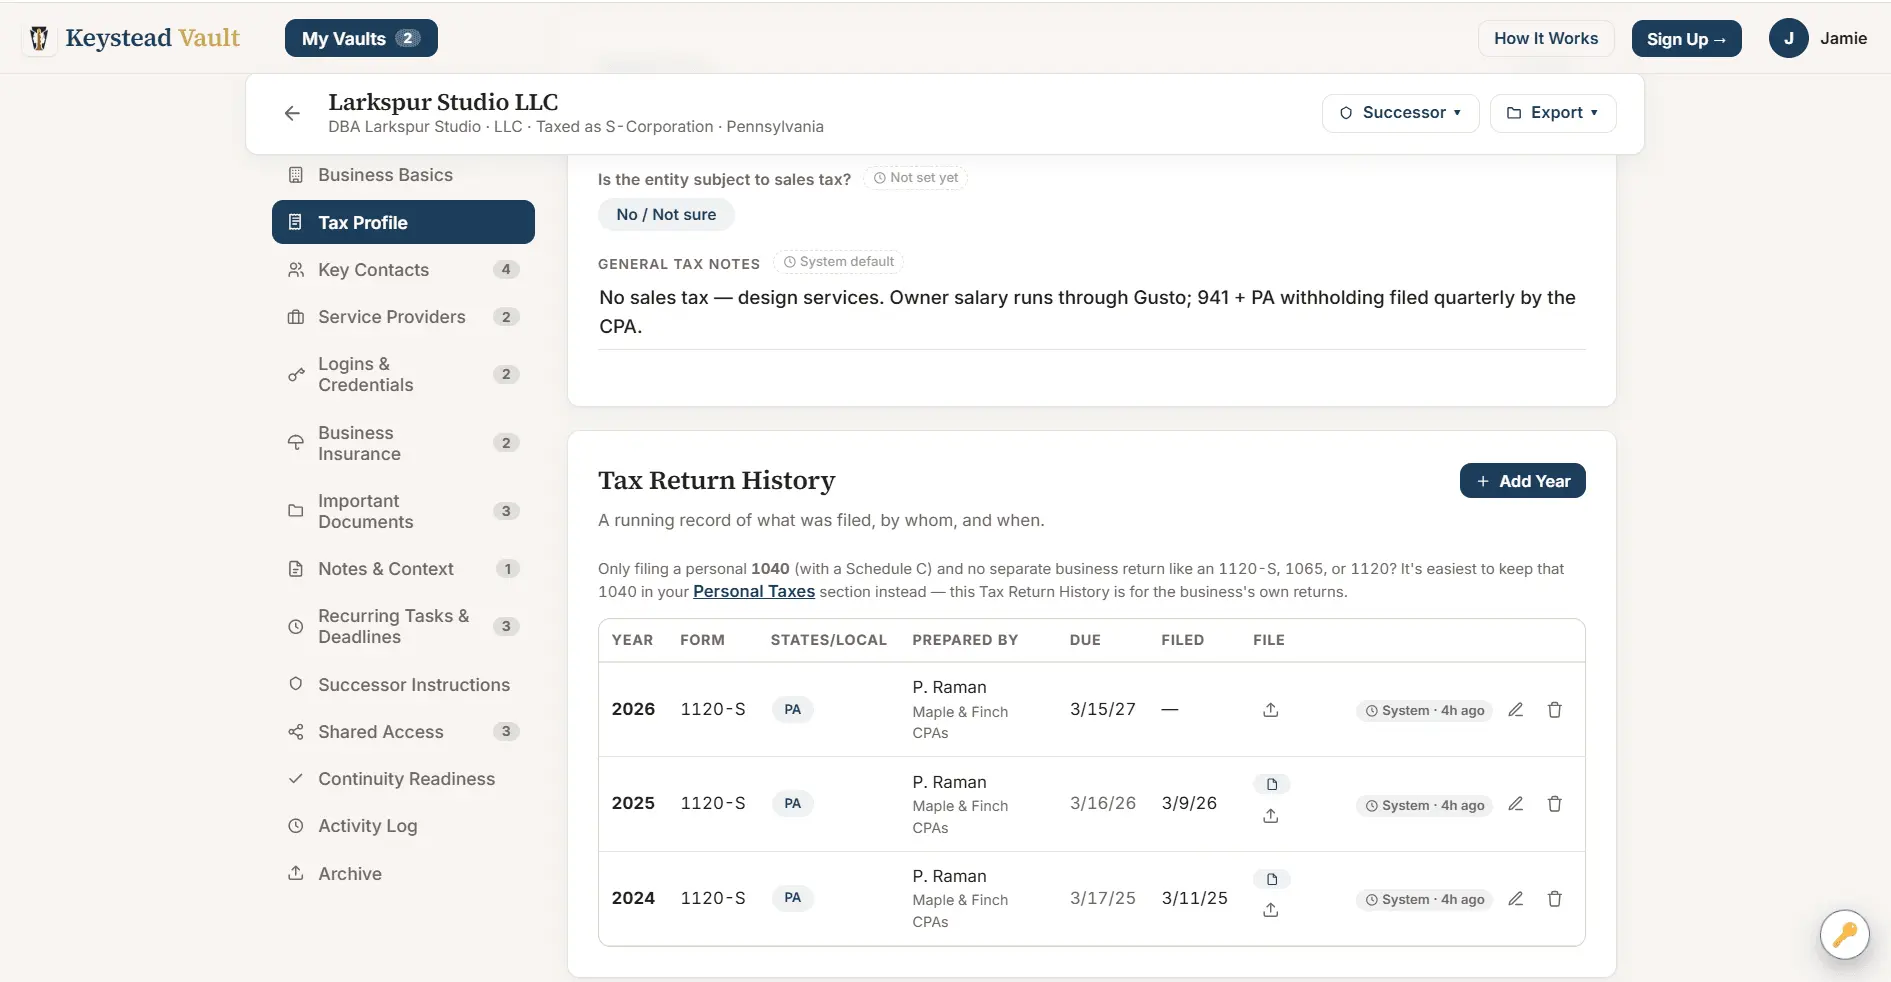Open the Export dropdown
The width and height of the screenshot is (1891, 982).
(1553, 113)
